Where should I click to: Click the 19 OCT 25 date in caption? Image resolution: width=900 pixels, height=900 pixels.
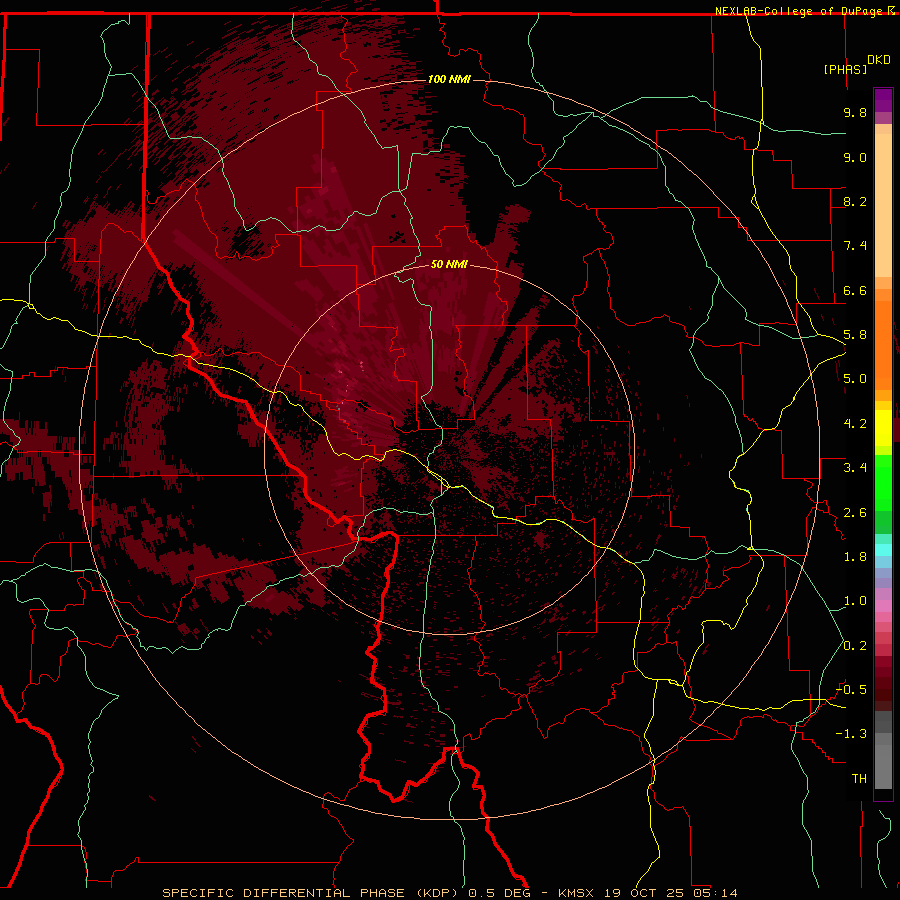tap(643, 893)
